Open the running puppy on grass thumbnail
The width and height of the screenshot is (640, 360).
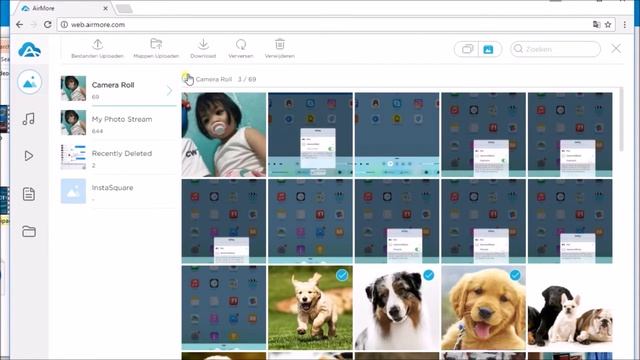(x=310, y=308)
